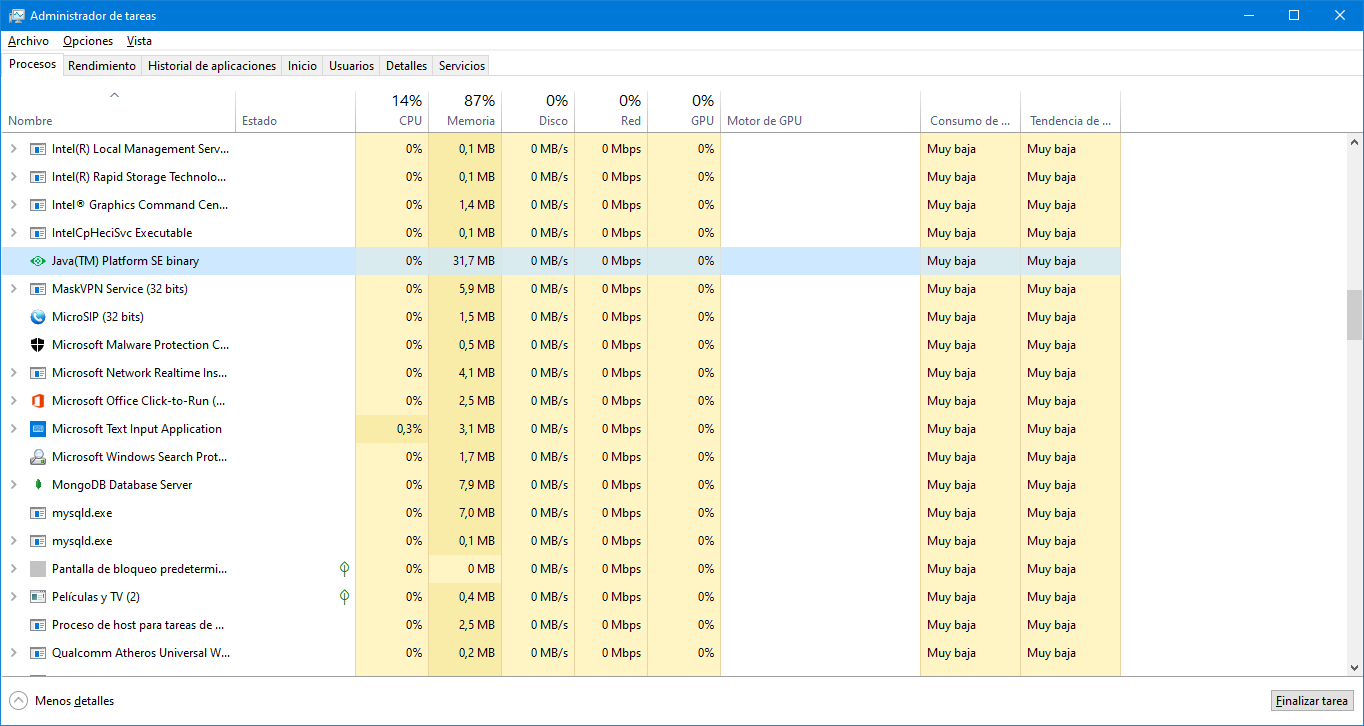Image resolution: width=1364 pixels, height=726 pixels.
Task: Expand the Microsoft Office Click-to-Run row
Action: (x=13, y=401)
